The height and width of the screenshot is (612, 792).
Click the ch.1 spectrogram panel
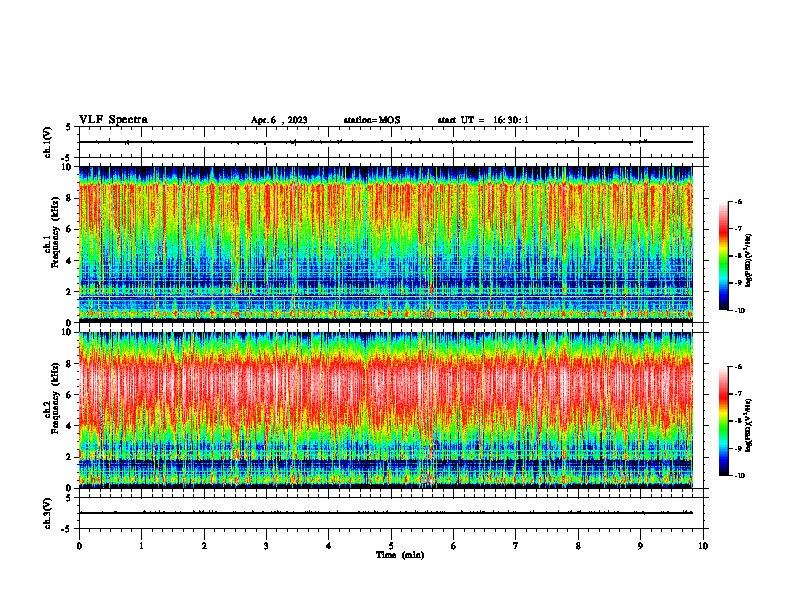coord(386,244)
